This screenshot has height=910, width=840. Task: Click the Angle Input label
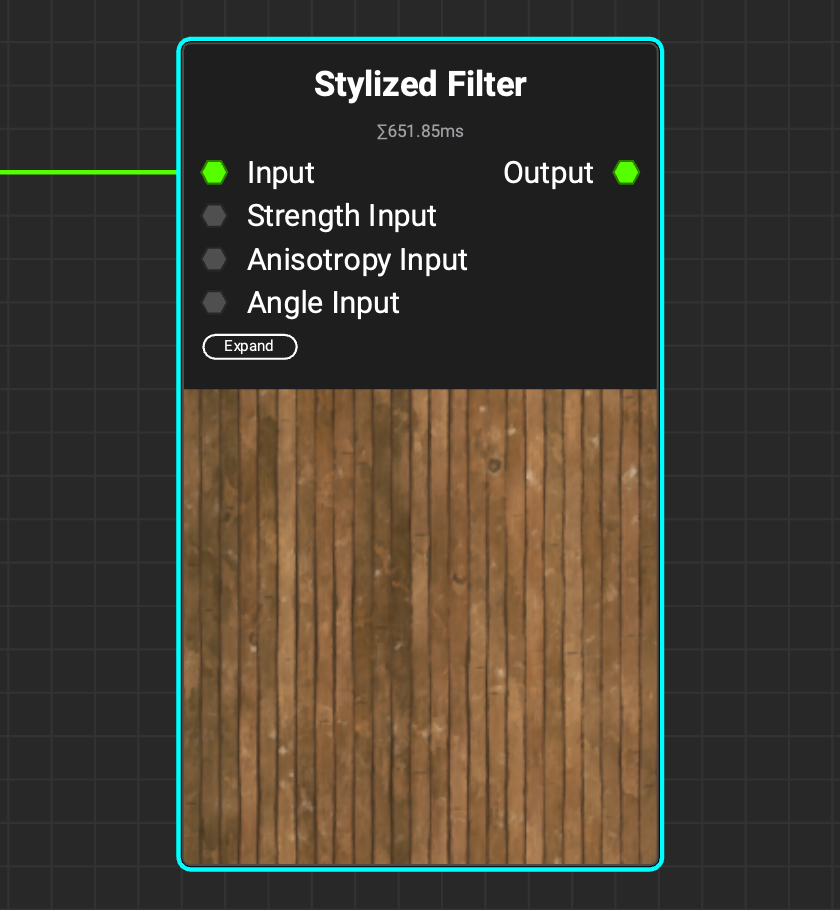point(323,302)
